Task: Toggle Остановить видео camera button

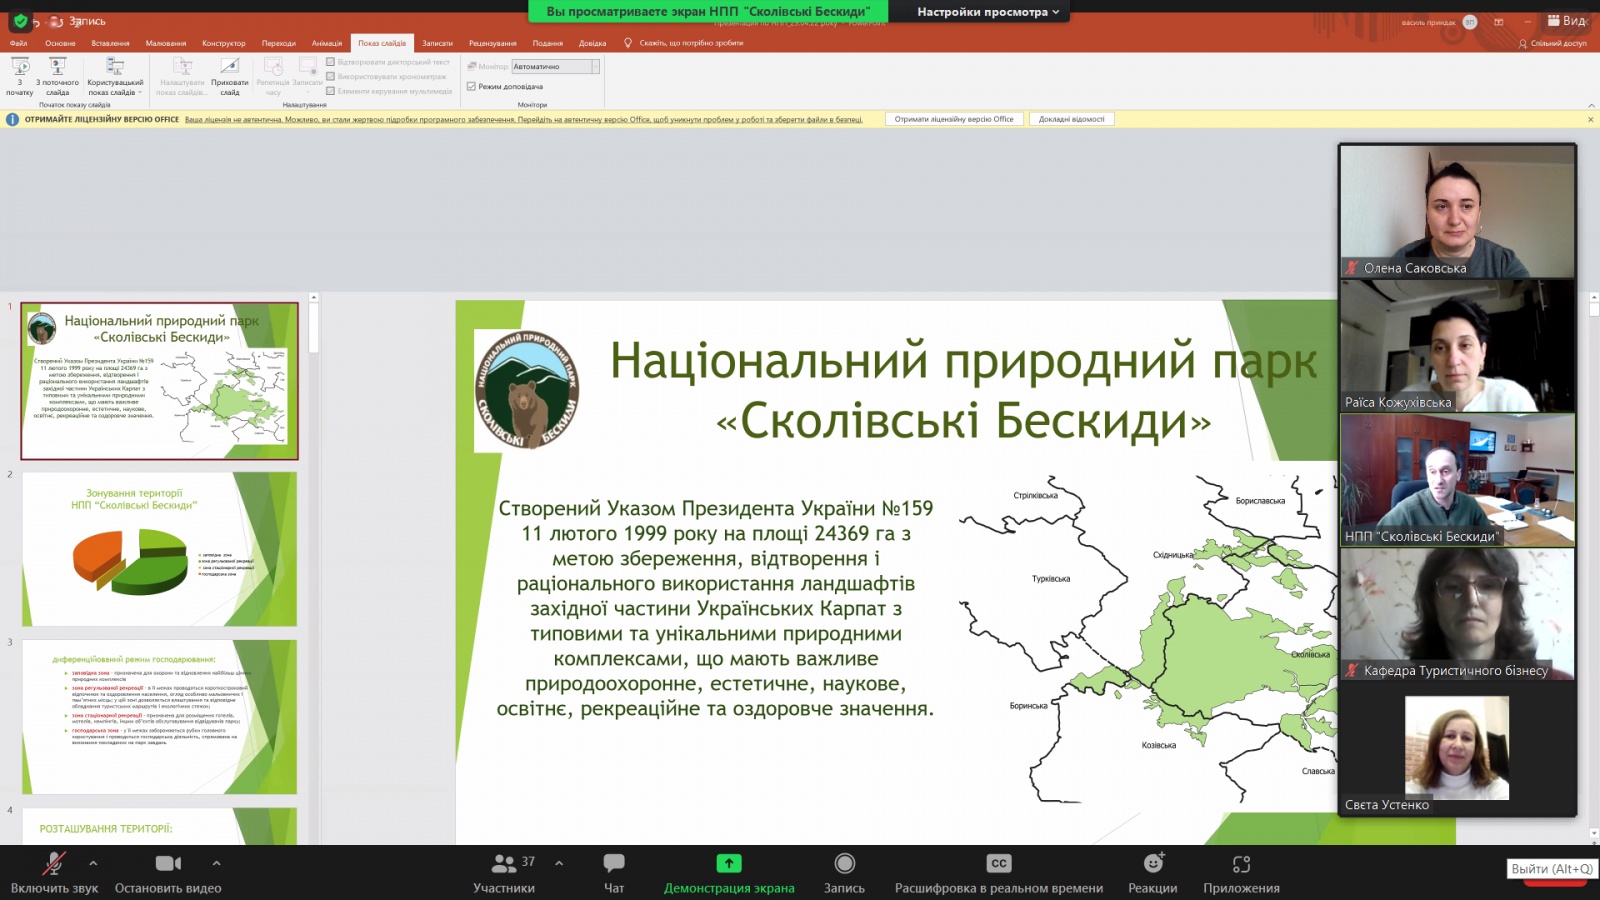Action: pyautogui.click(x=168, y=872)
